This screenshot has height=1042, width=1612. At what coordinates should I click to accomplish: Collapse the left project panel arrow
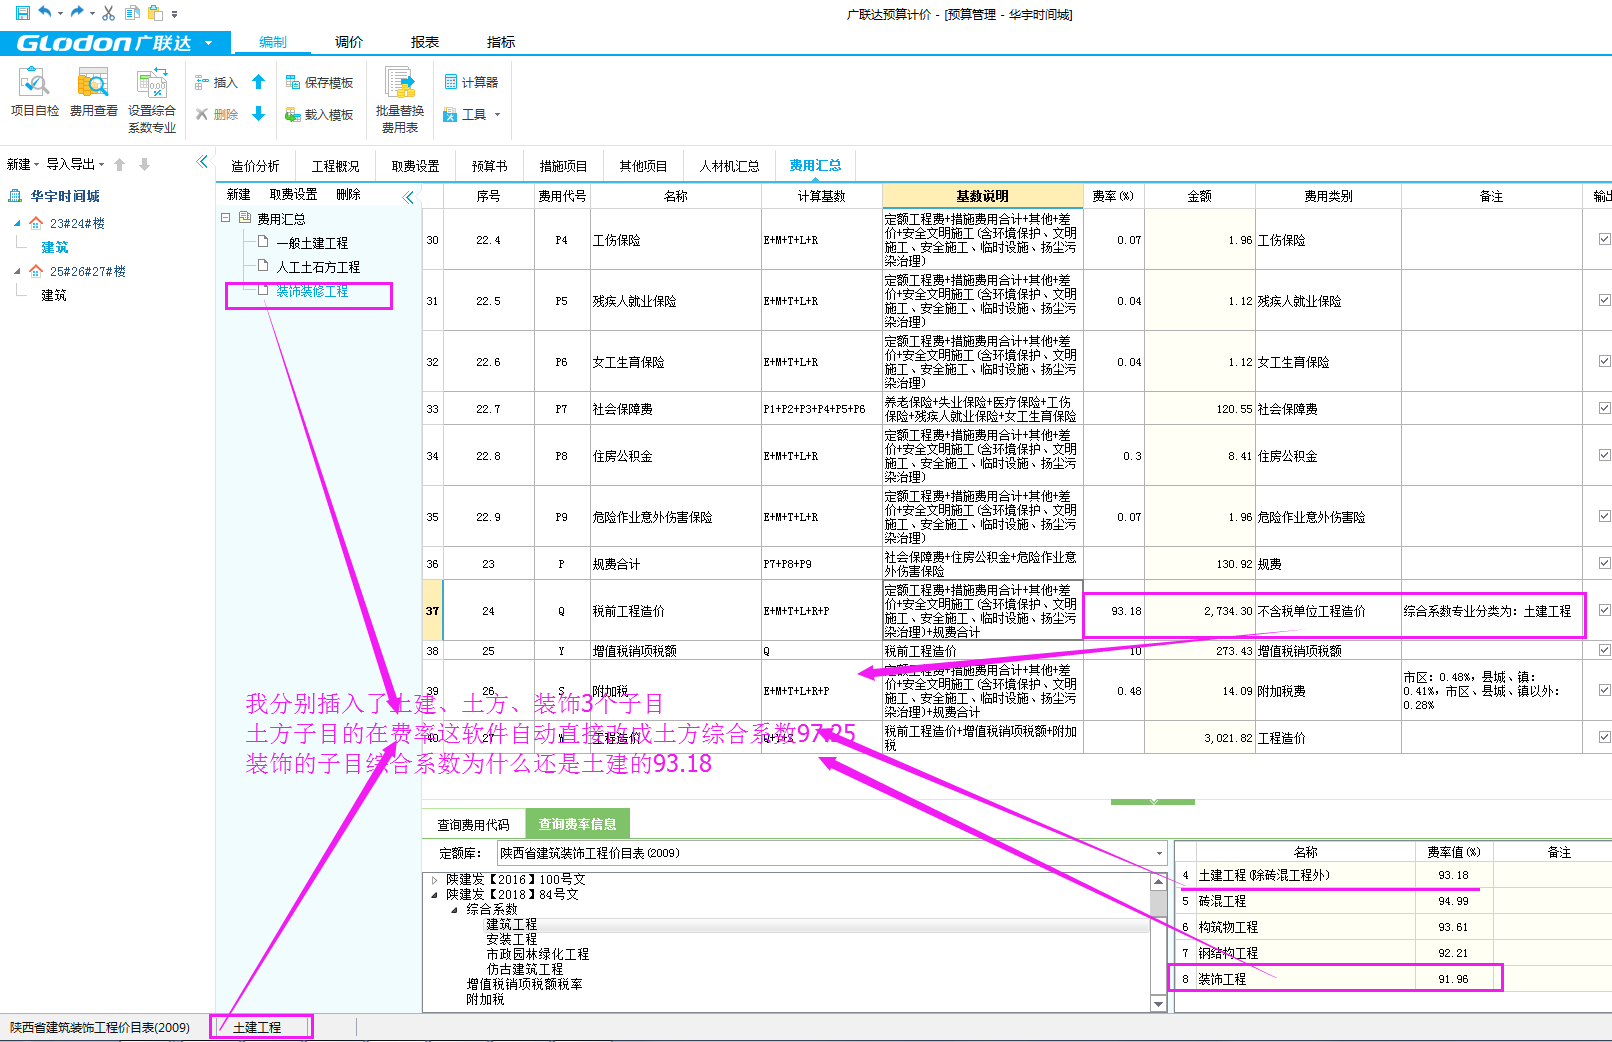(203, 162)
